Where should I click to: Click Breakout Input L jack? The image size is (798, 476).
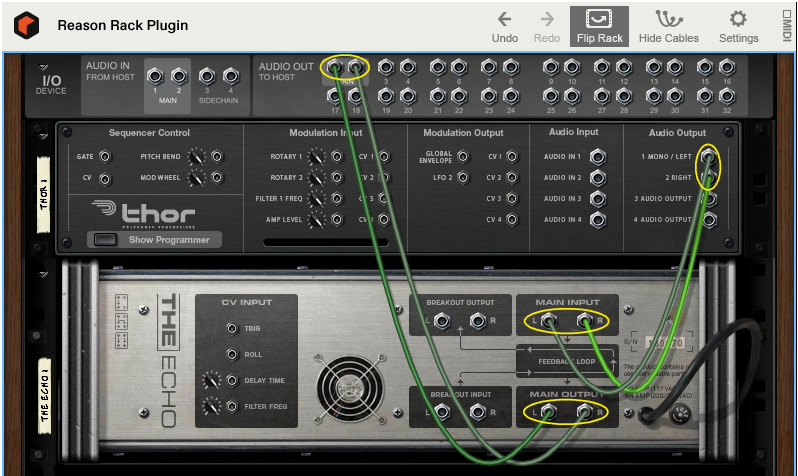[x=441, y=411]
